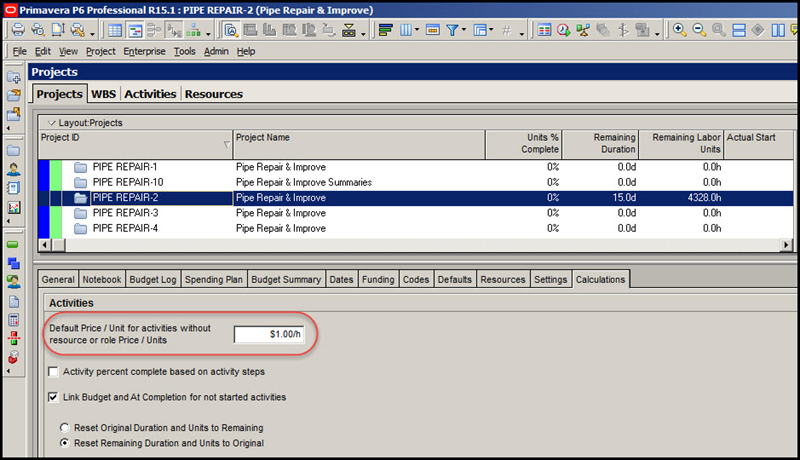This screenshot has height=460, width=800.
Task: Select the PIPE REPAIR-3 project row
Action: 416,213
